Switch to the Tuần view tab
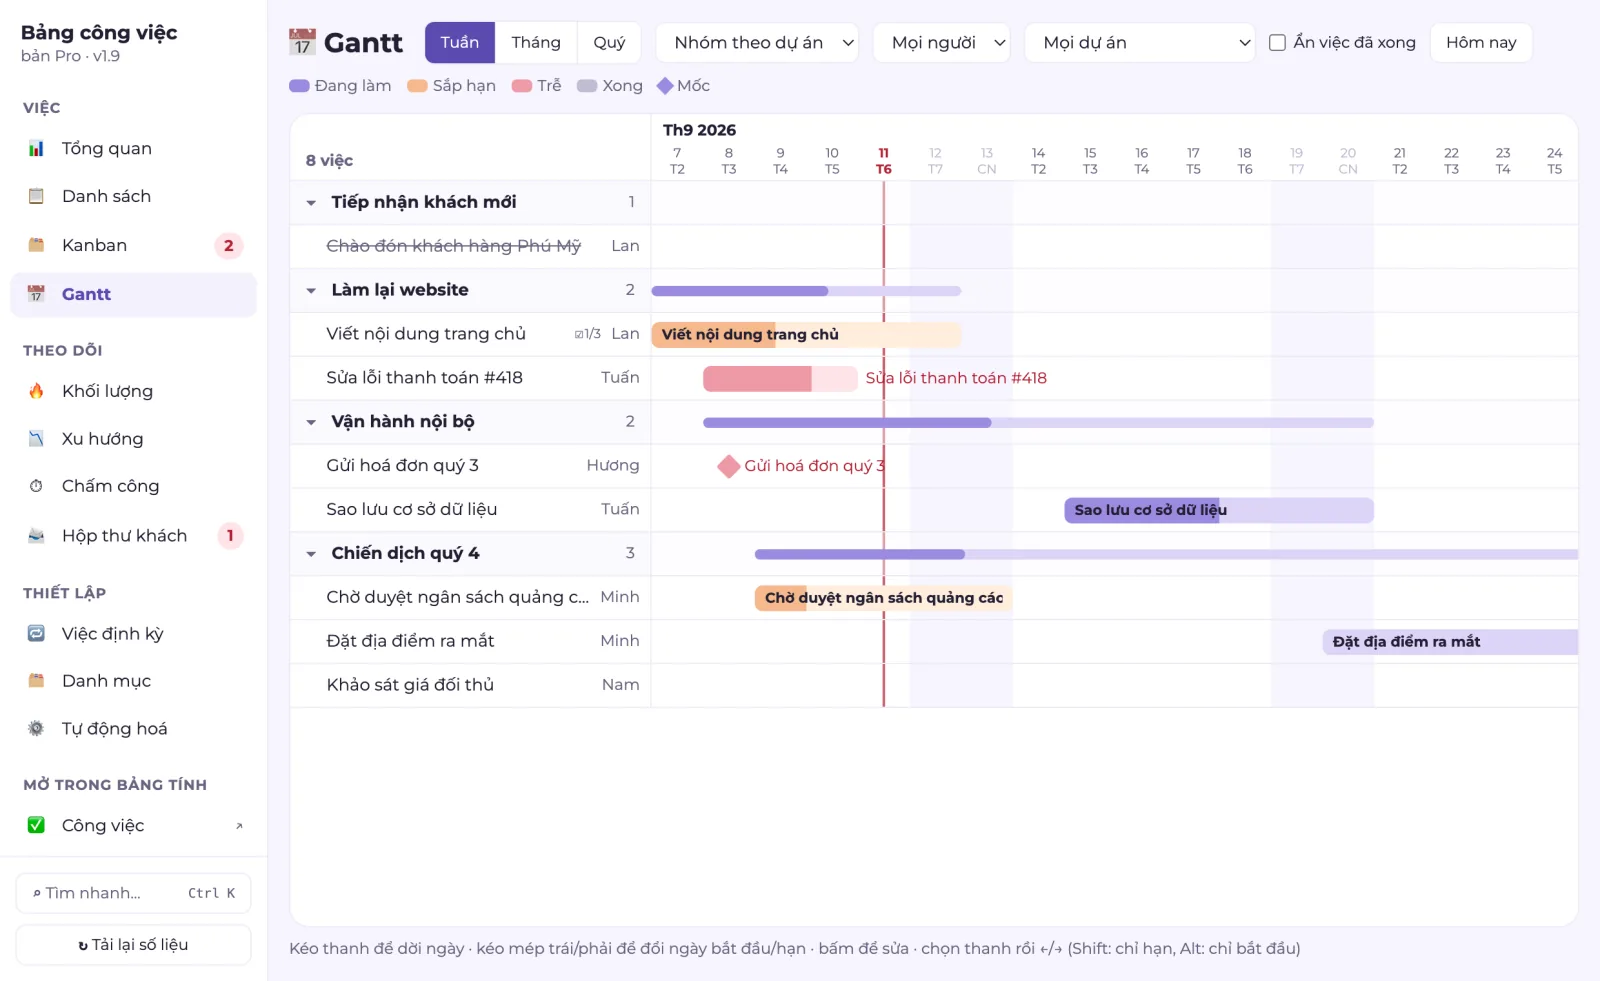Viewport: 1600px width, 981px height. pos(460,43)
